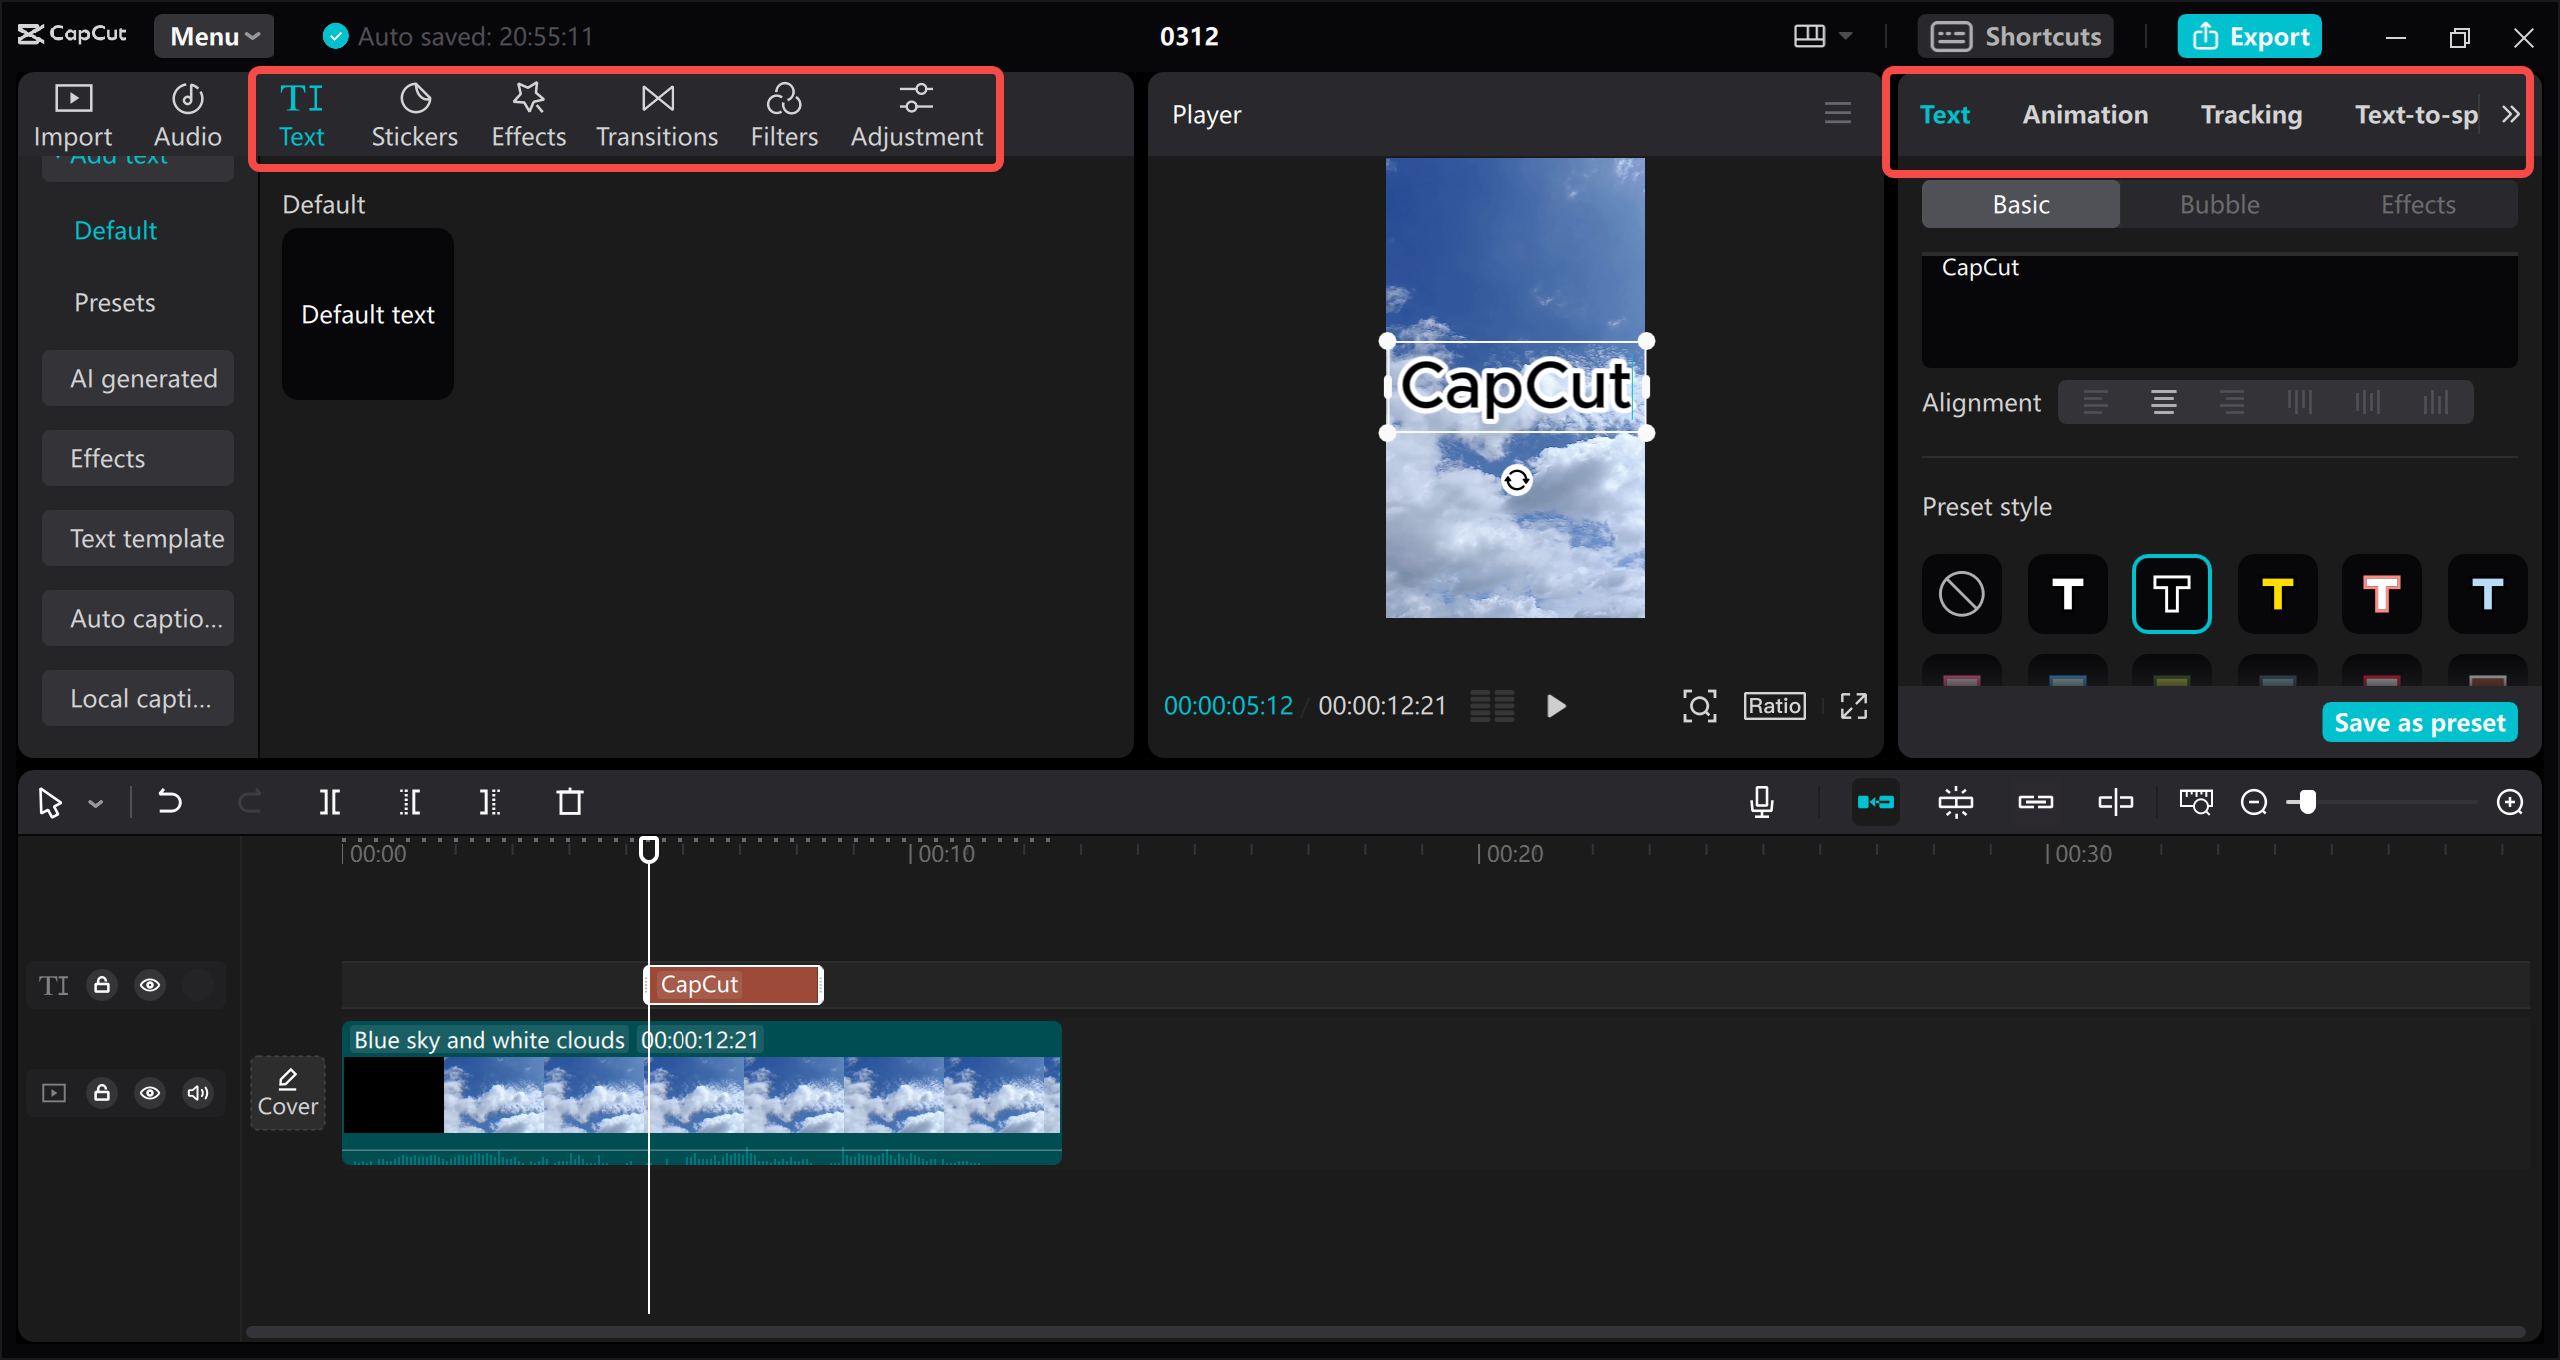This screenshot has height=1360, width=2560.
Task: Open the Effects tab in top toolbar
Action: tap(528, 116)
